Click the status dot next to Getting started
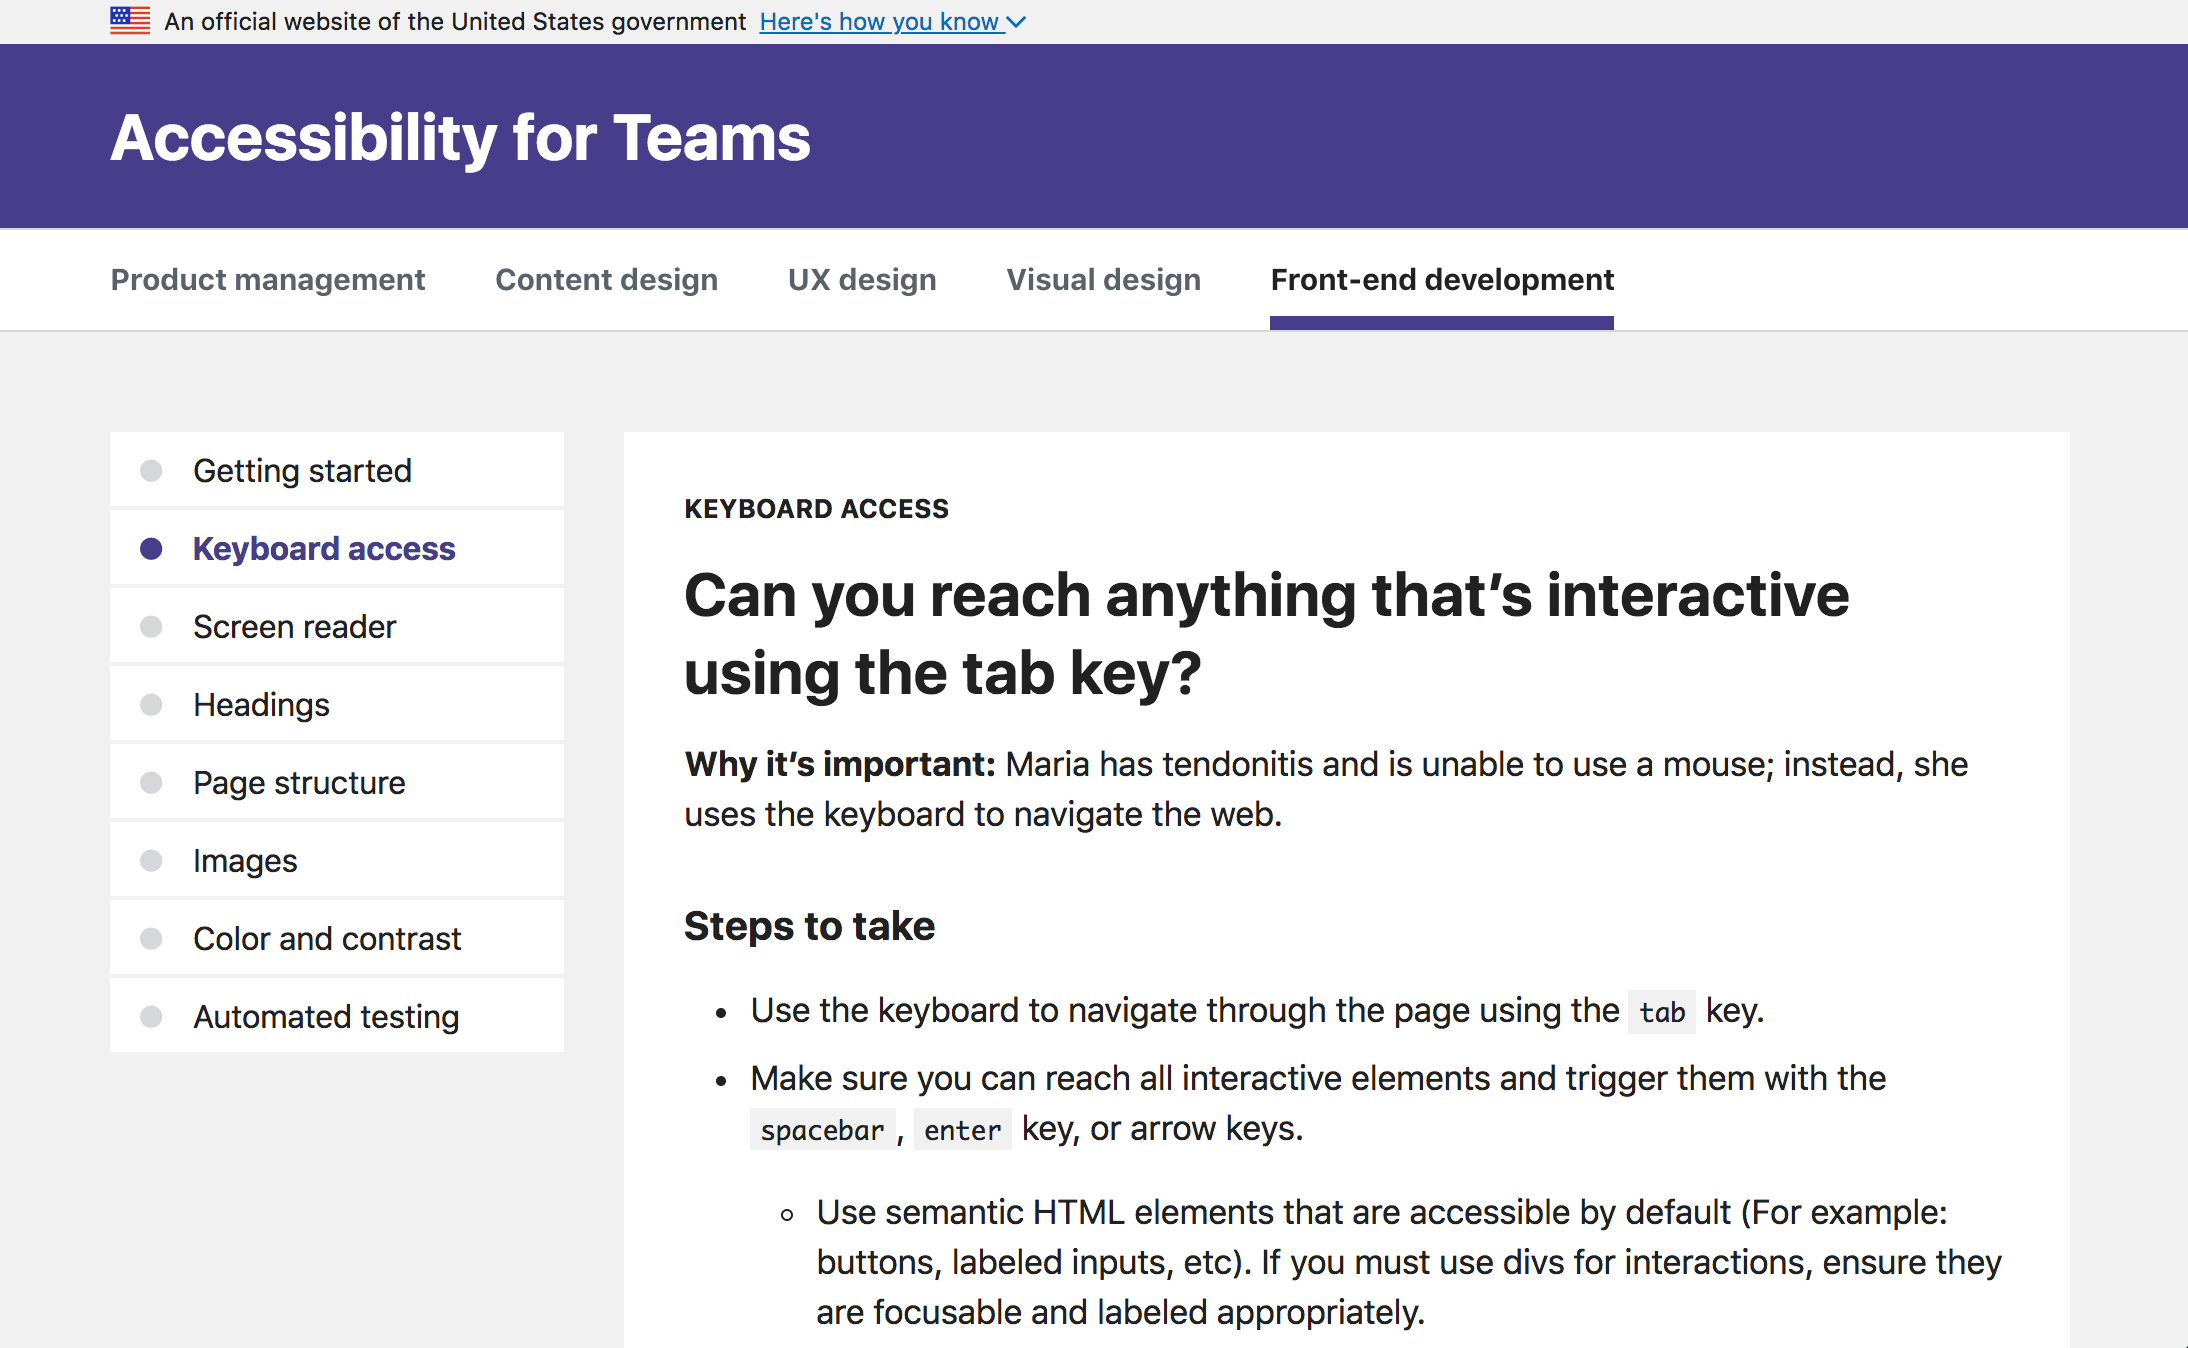Image resolution: width=2188 pixels, height=1348 pixels. coord(152,470)
